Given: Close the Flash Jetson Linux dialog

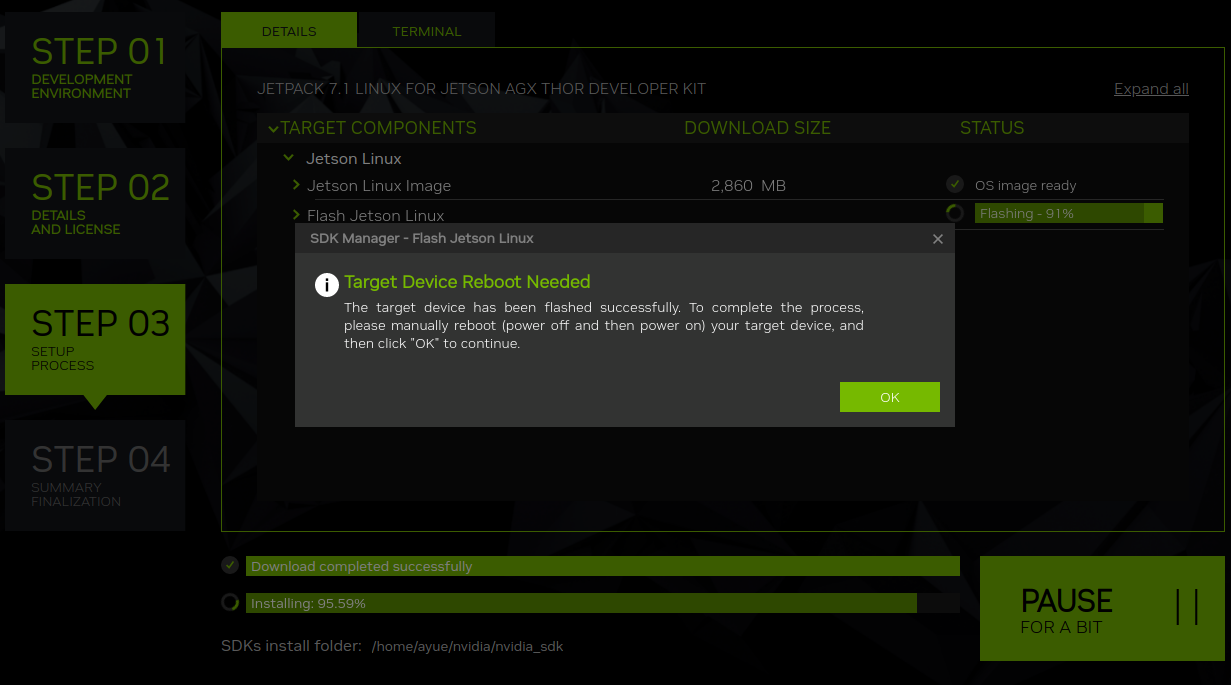Looking at the screenshot, I should click(x=938, y=239).
